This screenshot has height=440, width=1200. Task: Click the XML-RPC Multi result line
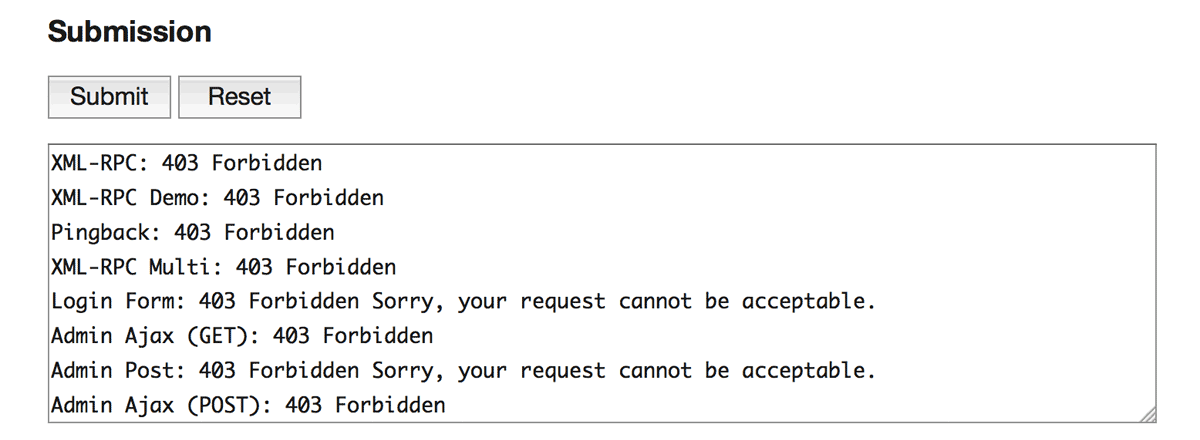click(x=223, y=267)
